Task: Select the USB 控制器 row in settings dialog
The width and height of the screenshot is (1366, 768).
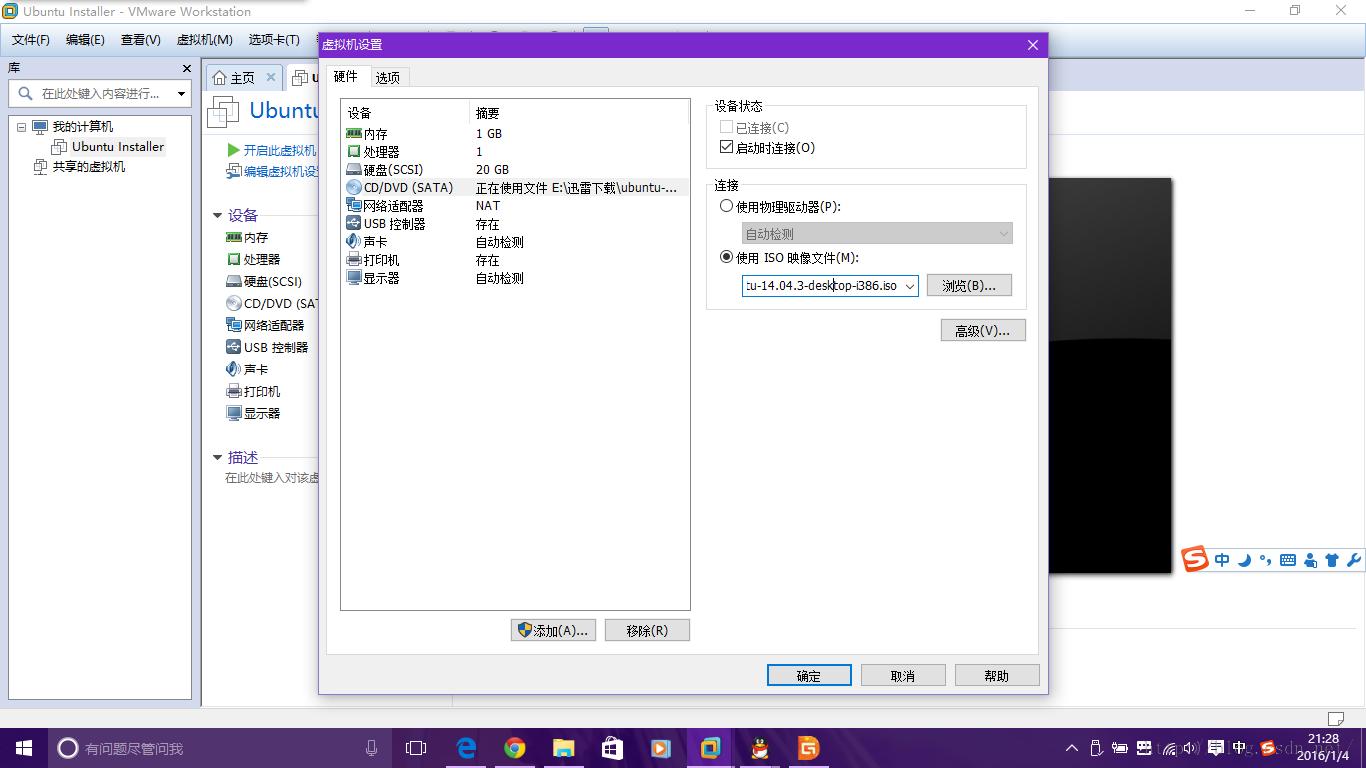Action: pos(516,224)
